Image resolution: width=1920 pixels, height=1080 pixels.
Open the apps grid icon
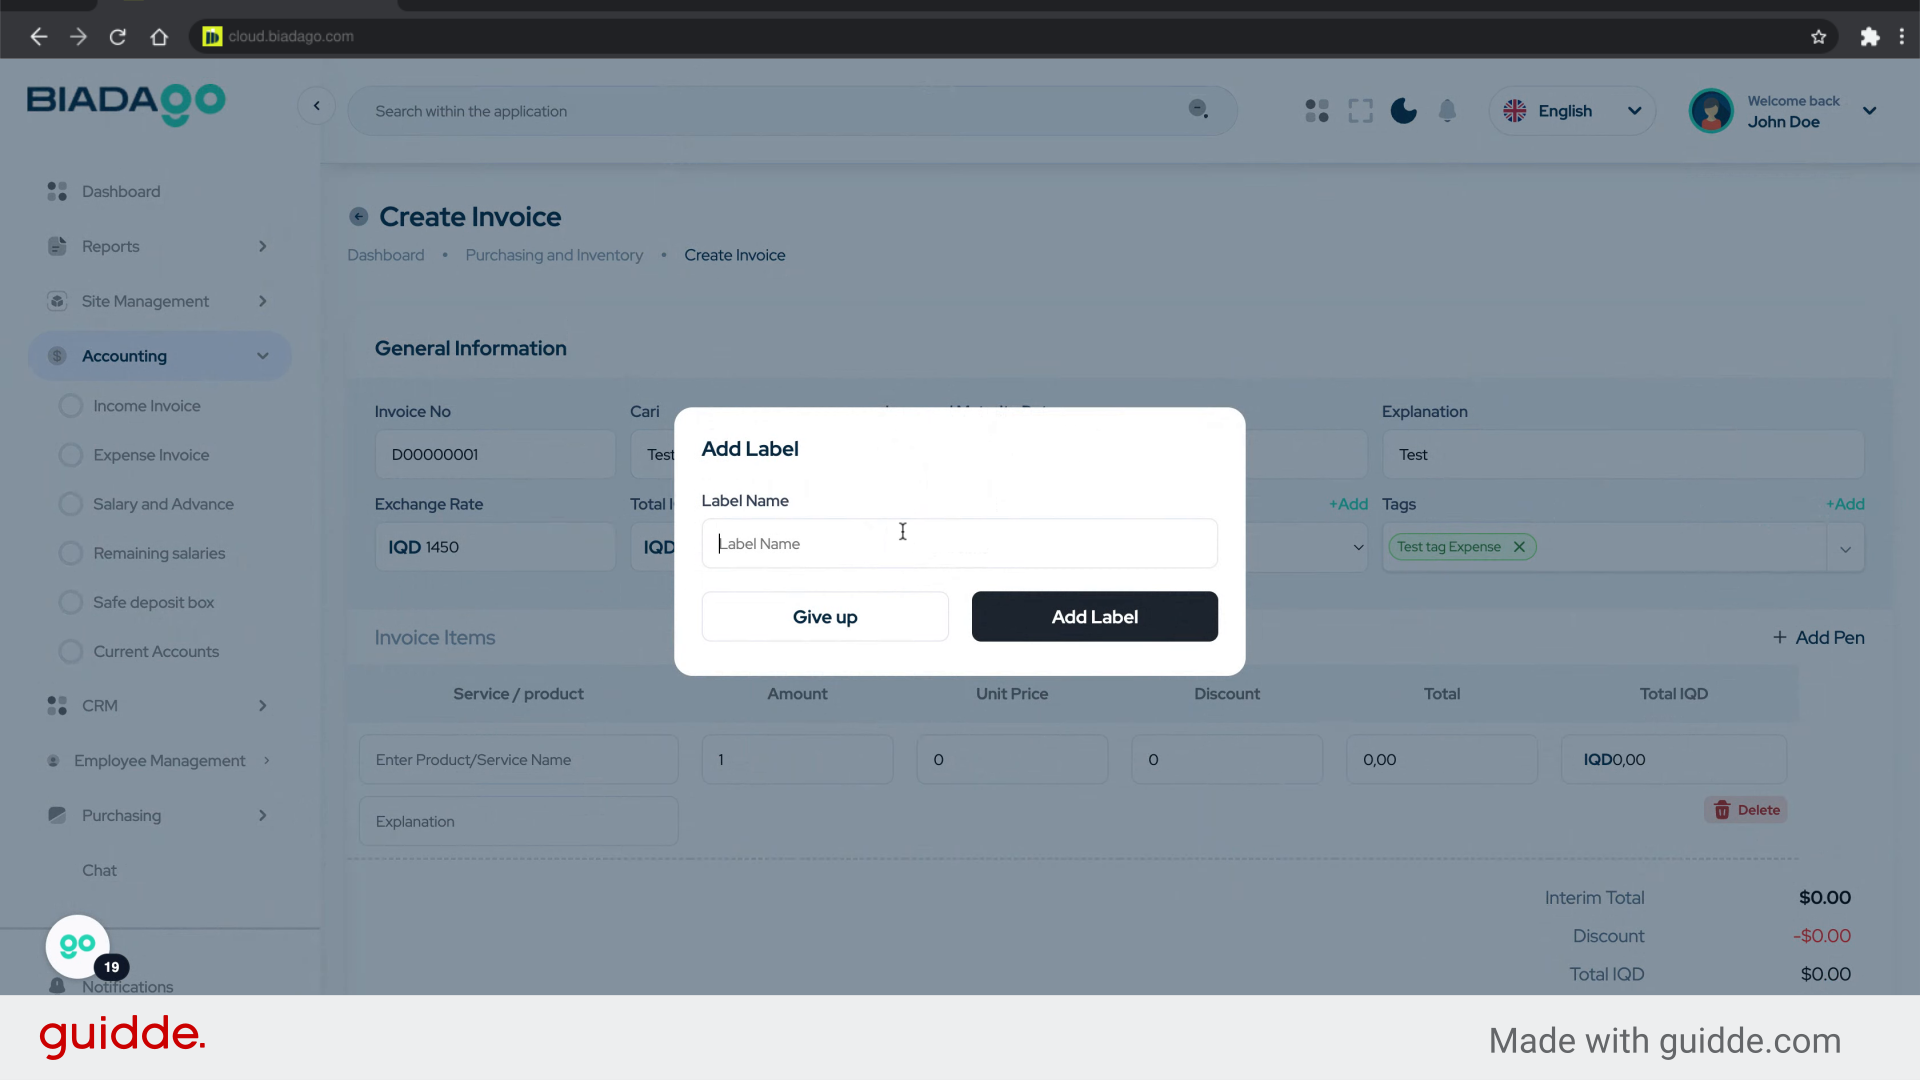1316,111
